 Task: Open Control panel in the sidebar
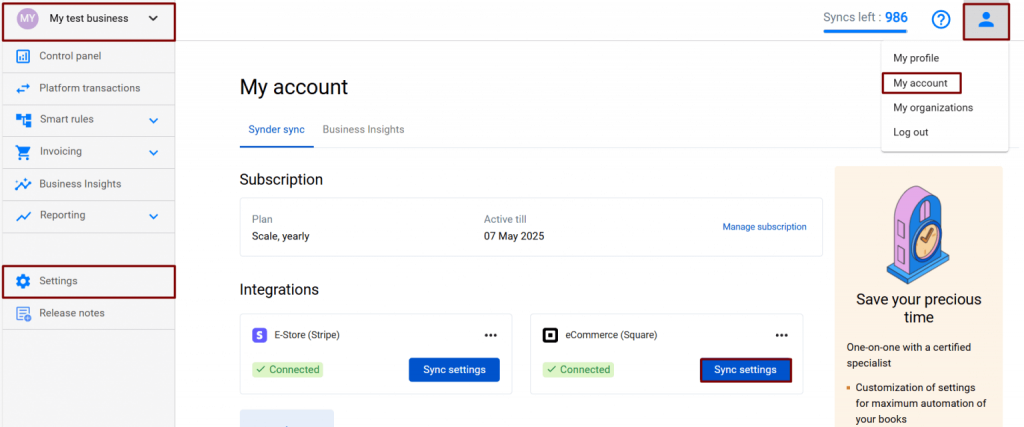pyautogui.click(x=88, y=56)
